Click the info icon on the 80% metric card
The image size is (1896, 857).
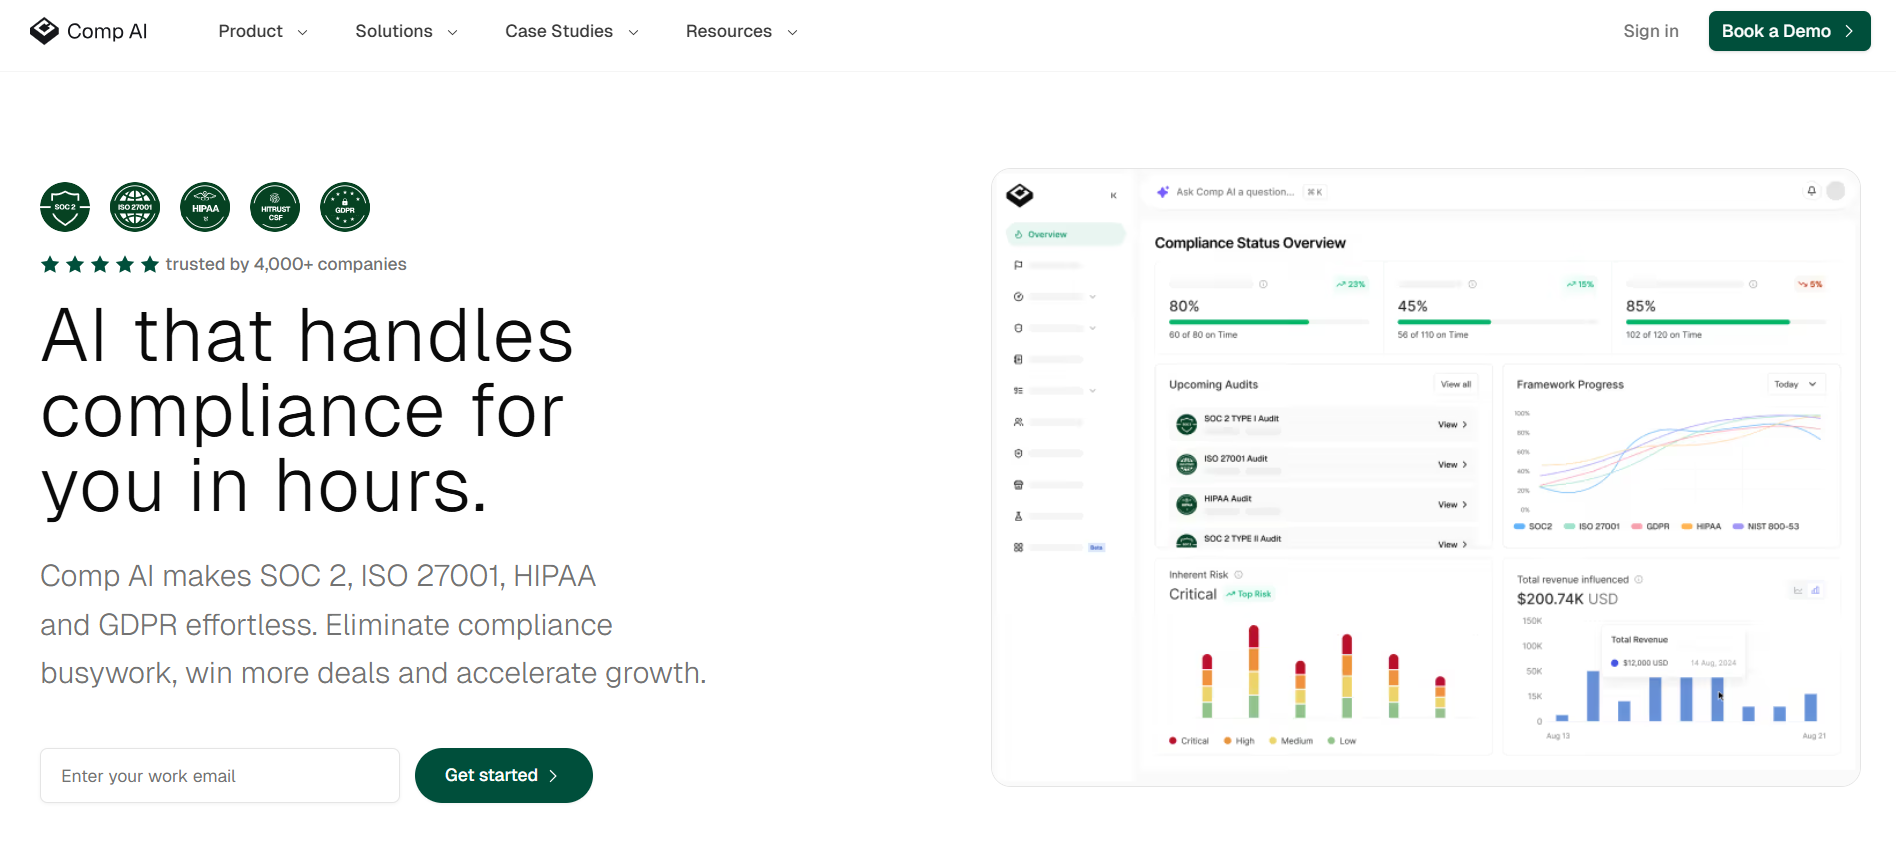pyautogui.click(x=1263, y=285)
